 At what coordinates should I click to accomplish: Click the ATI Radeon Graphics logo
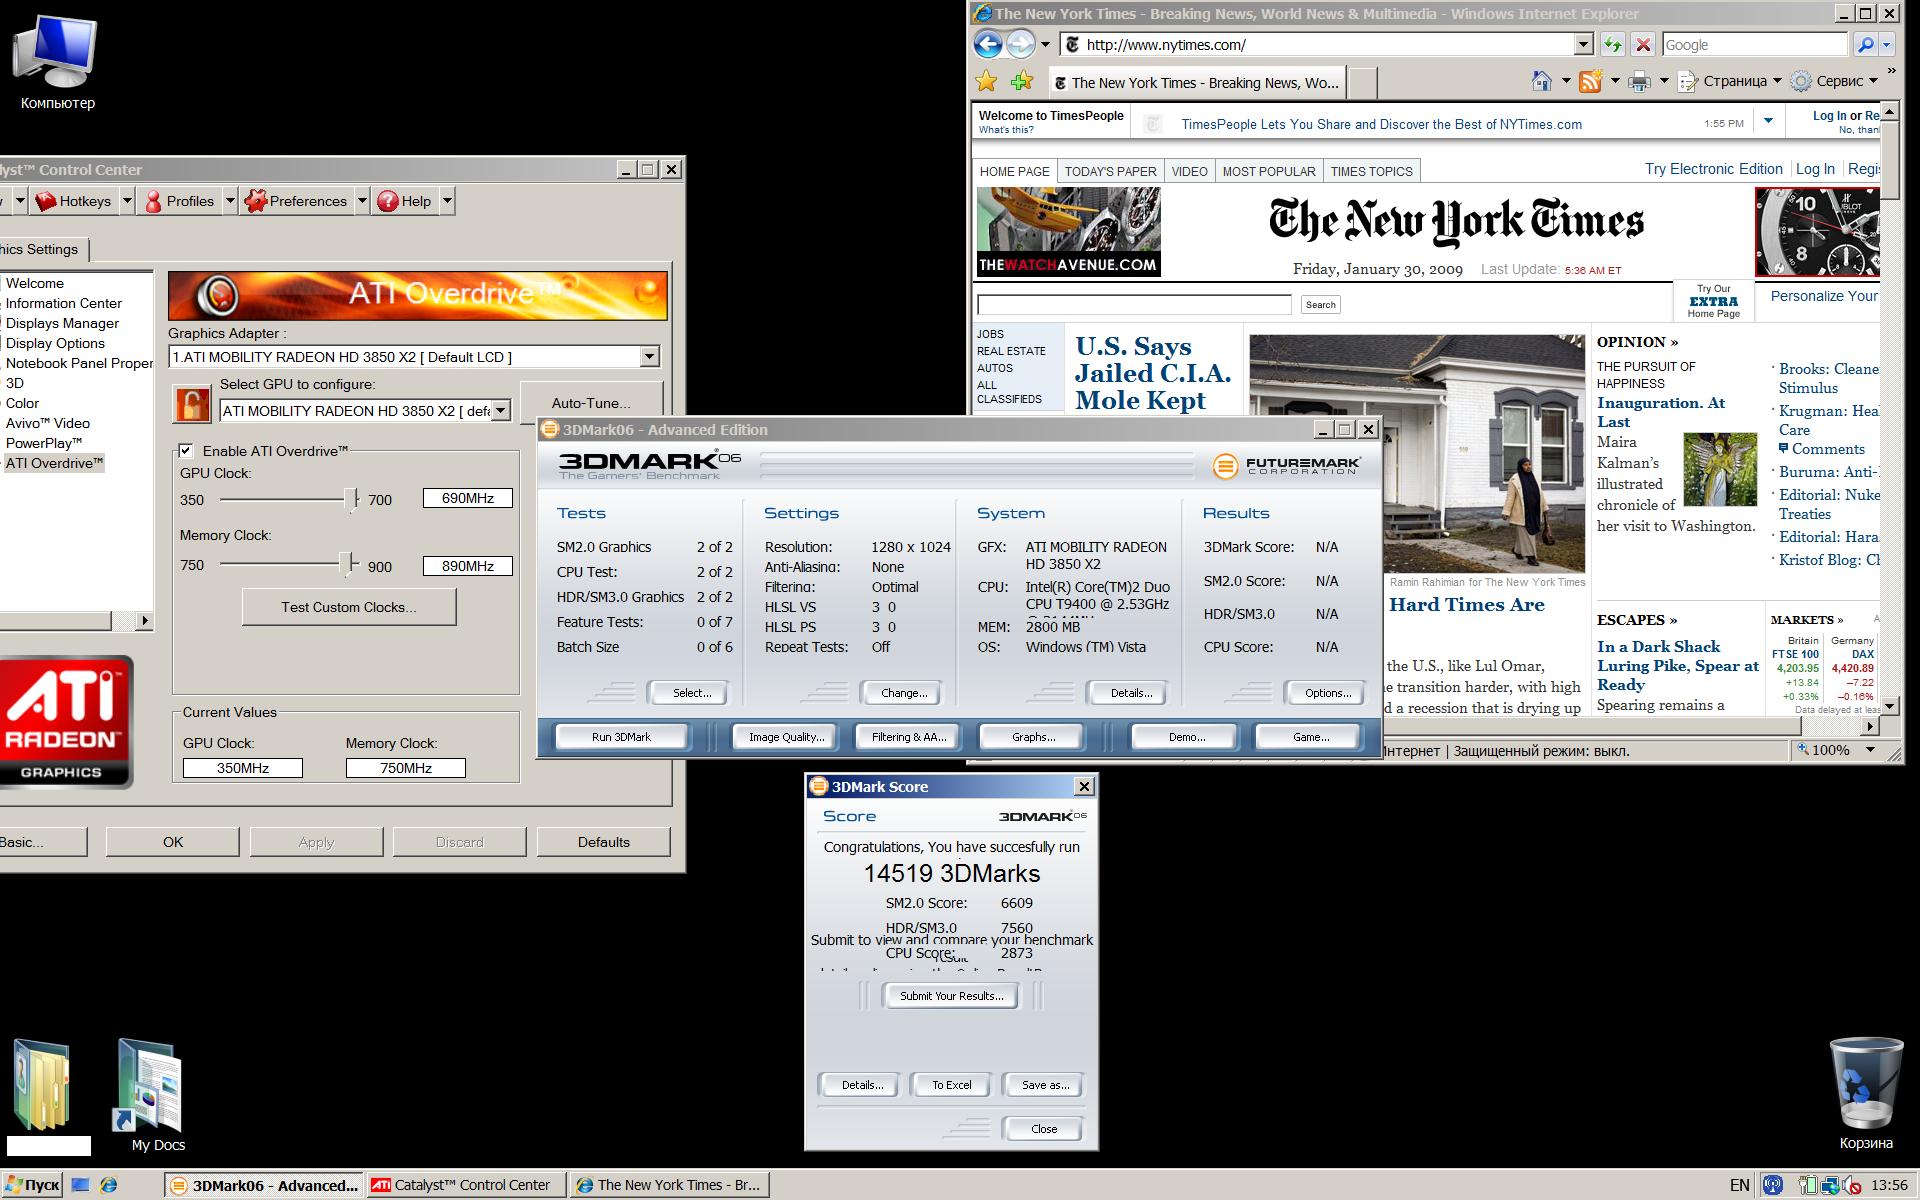(64, 720)
